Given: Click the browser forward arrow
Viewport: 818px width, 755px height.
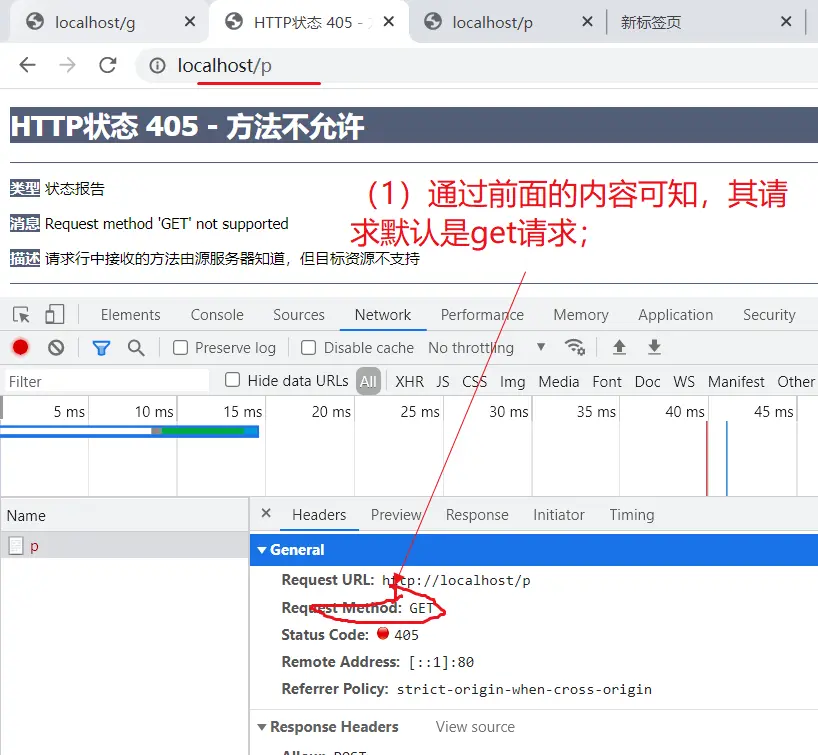Looking at the screenshot, I should pos(67,65).
